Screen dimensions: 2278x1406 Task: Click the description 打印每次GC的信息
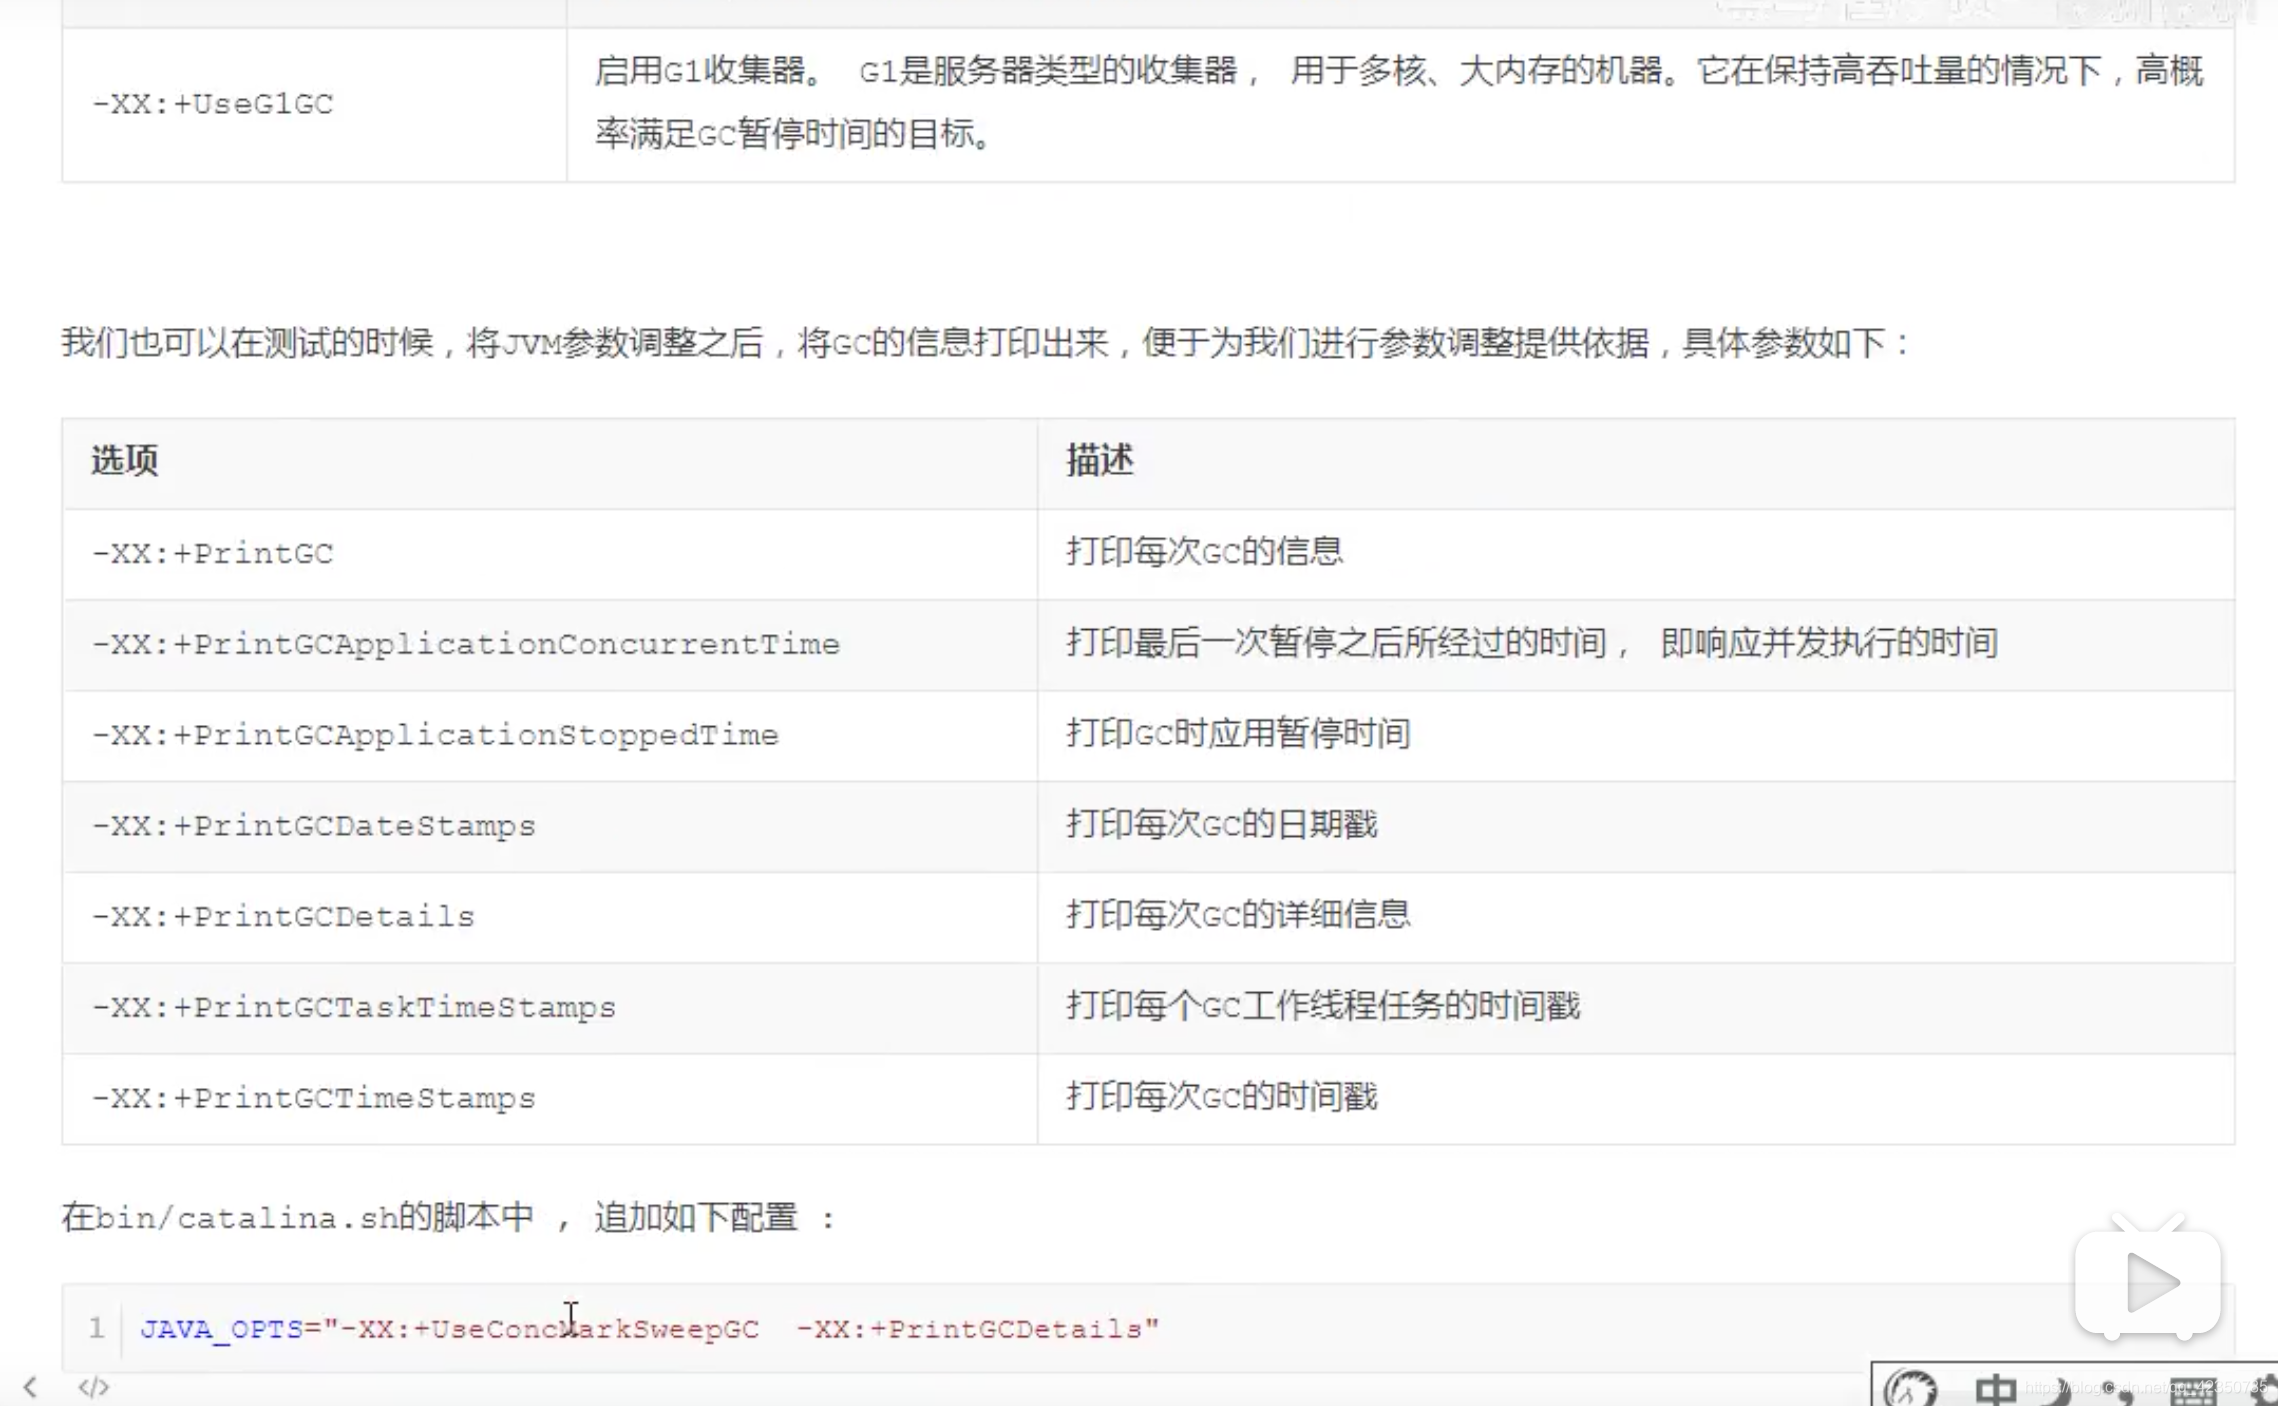point(1204,552)
